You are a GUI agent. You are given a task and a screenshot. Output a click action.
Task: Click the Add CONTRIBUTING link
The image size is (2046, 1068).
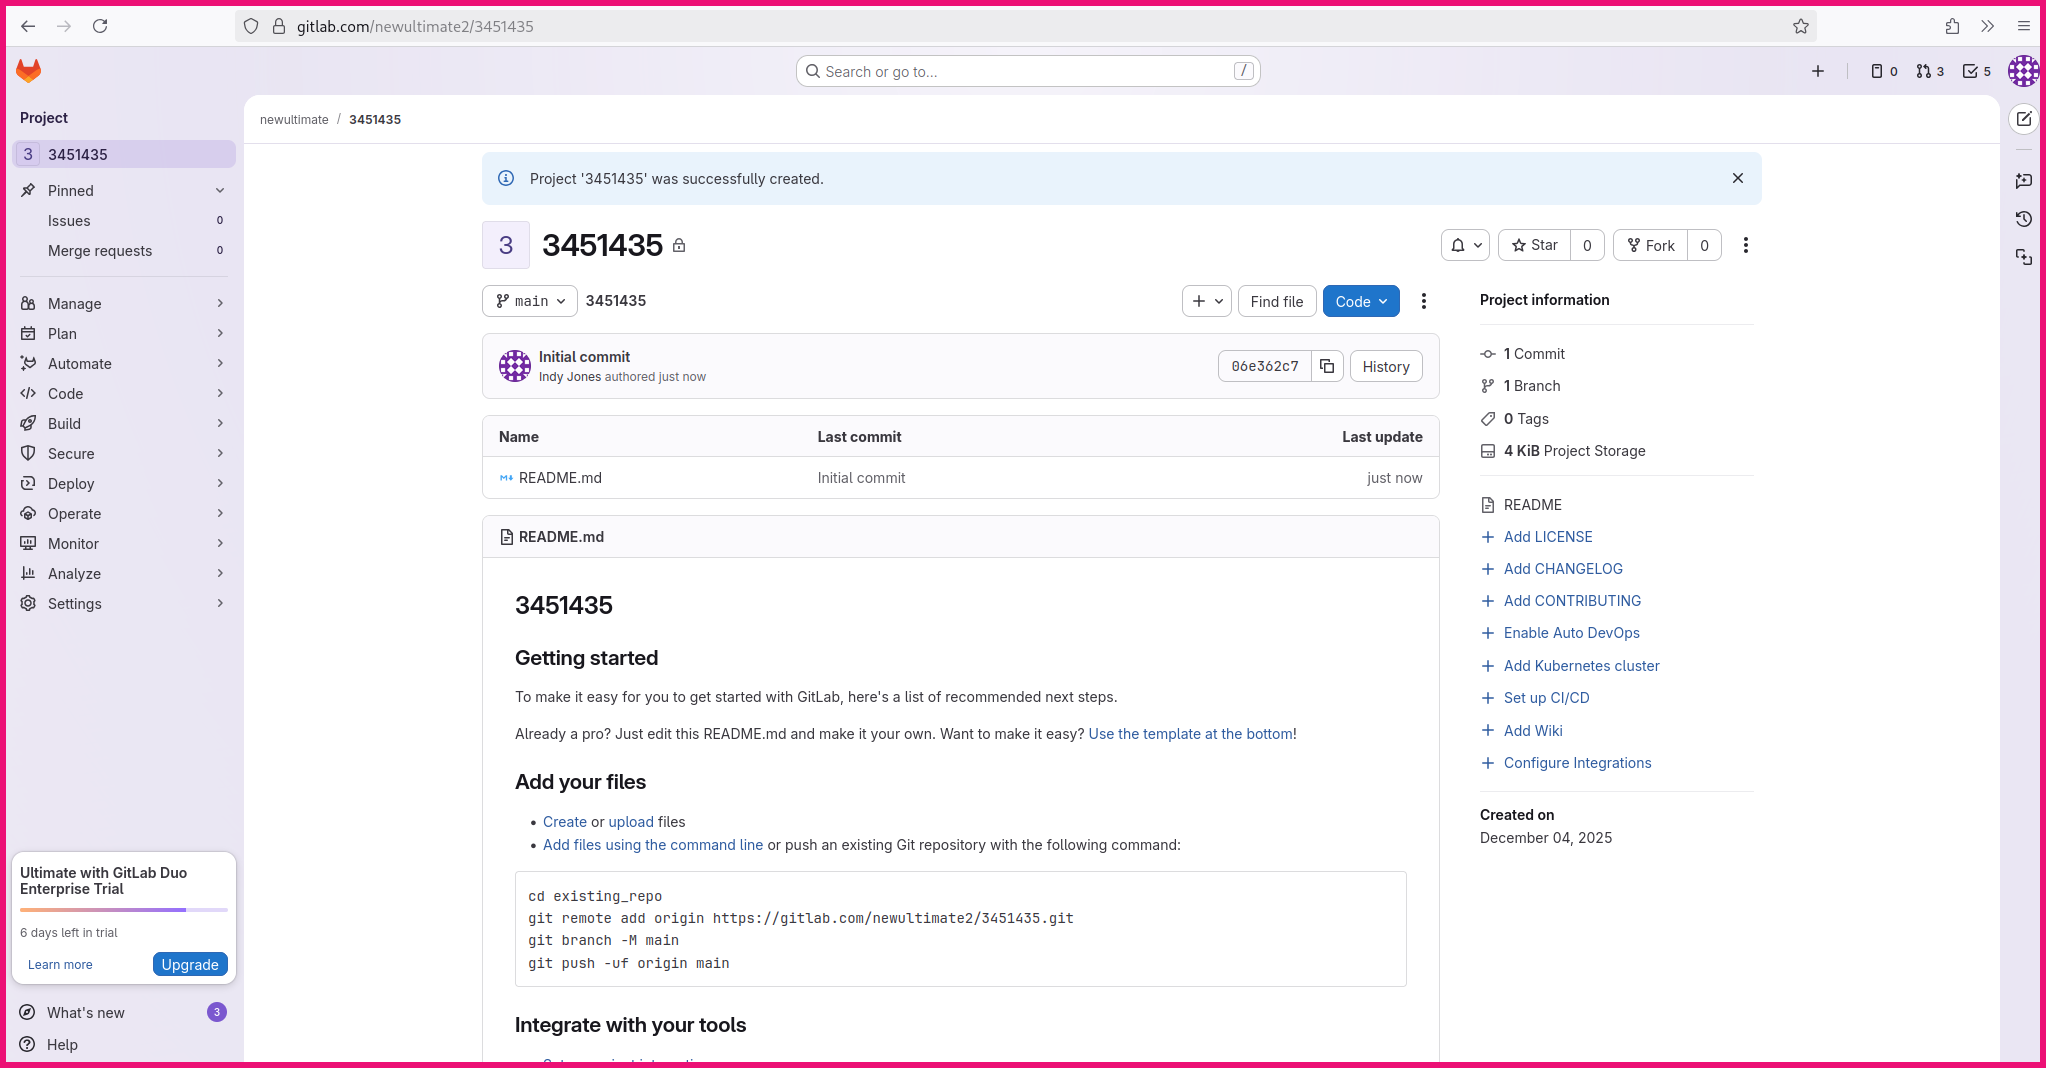tap(1572, 601)
